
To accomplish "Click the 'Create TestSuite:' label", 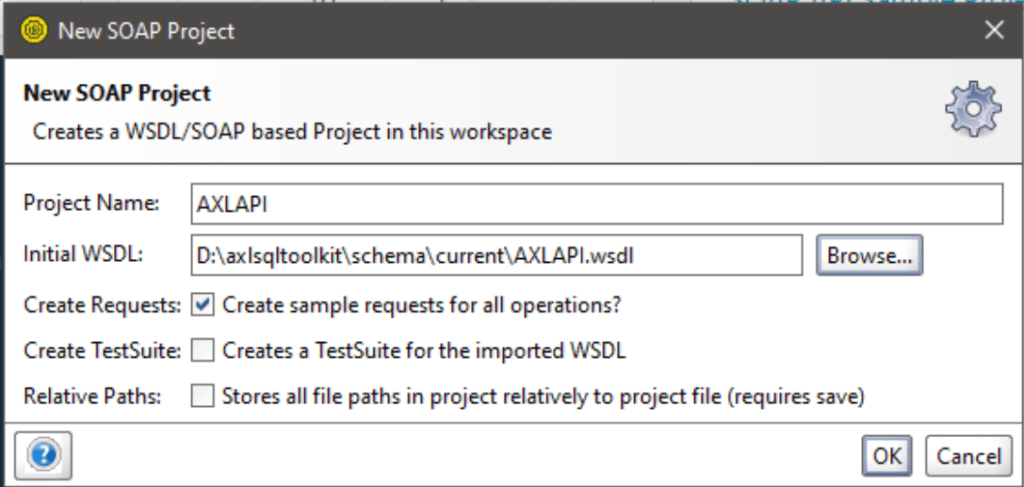I will (x=102, y=350).
